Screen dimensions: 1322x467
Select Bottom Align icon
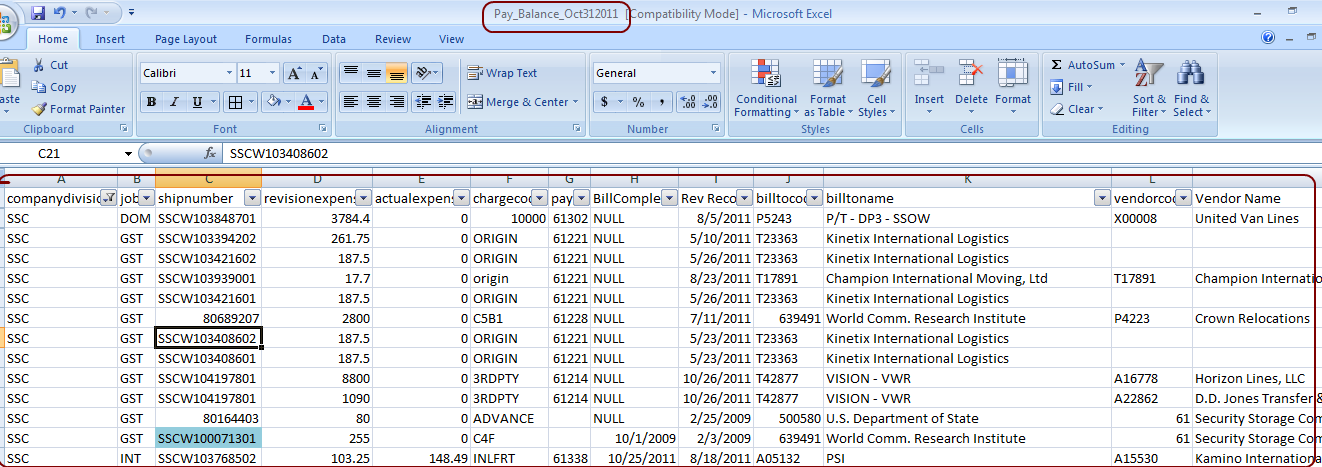[x=396, y=73]
